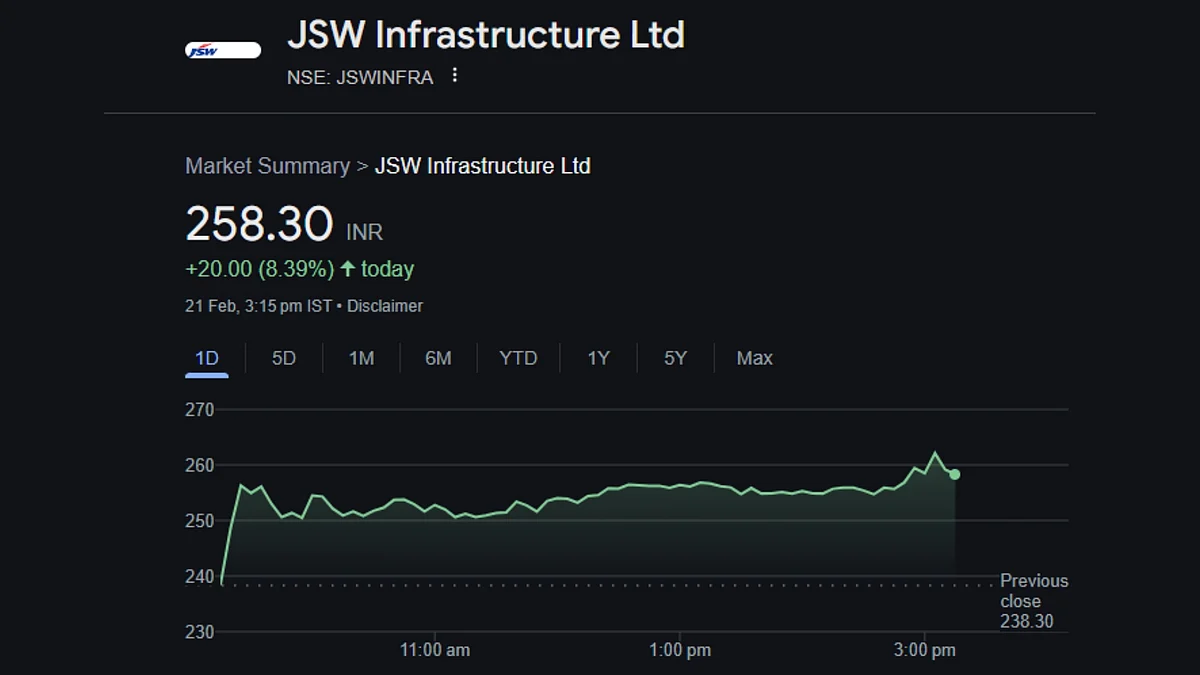The height and width of the screenshot is (675, 1200).
Task: Click the +20.00 (8.39%) change text
Action: 260,269
